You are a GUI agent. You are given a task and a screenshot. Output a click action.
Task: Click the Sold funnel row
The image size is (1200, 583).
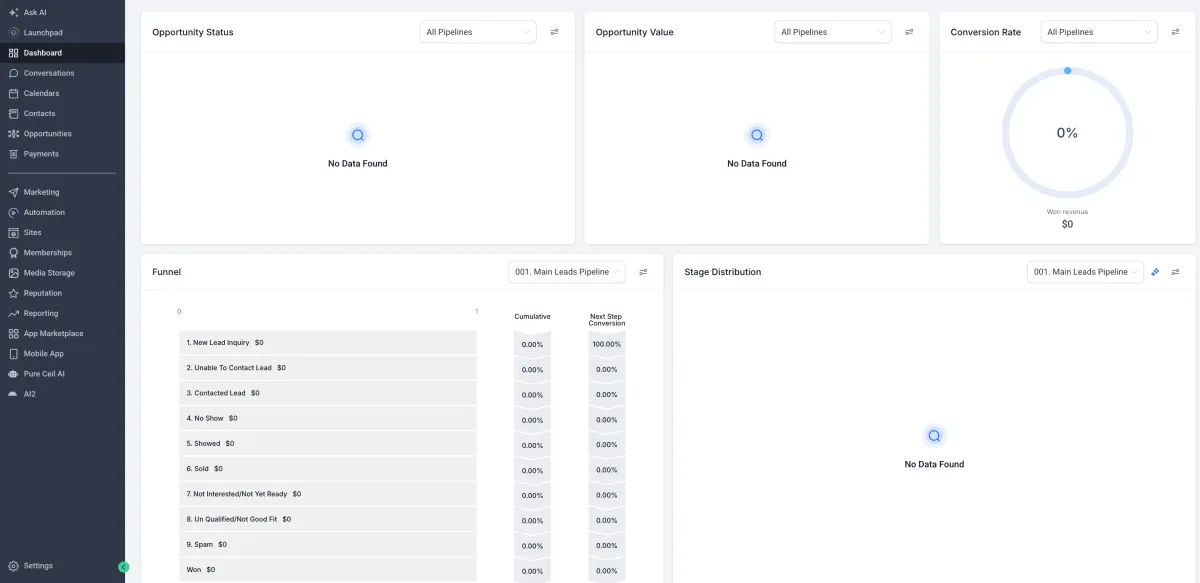328,469
